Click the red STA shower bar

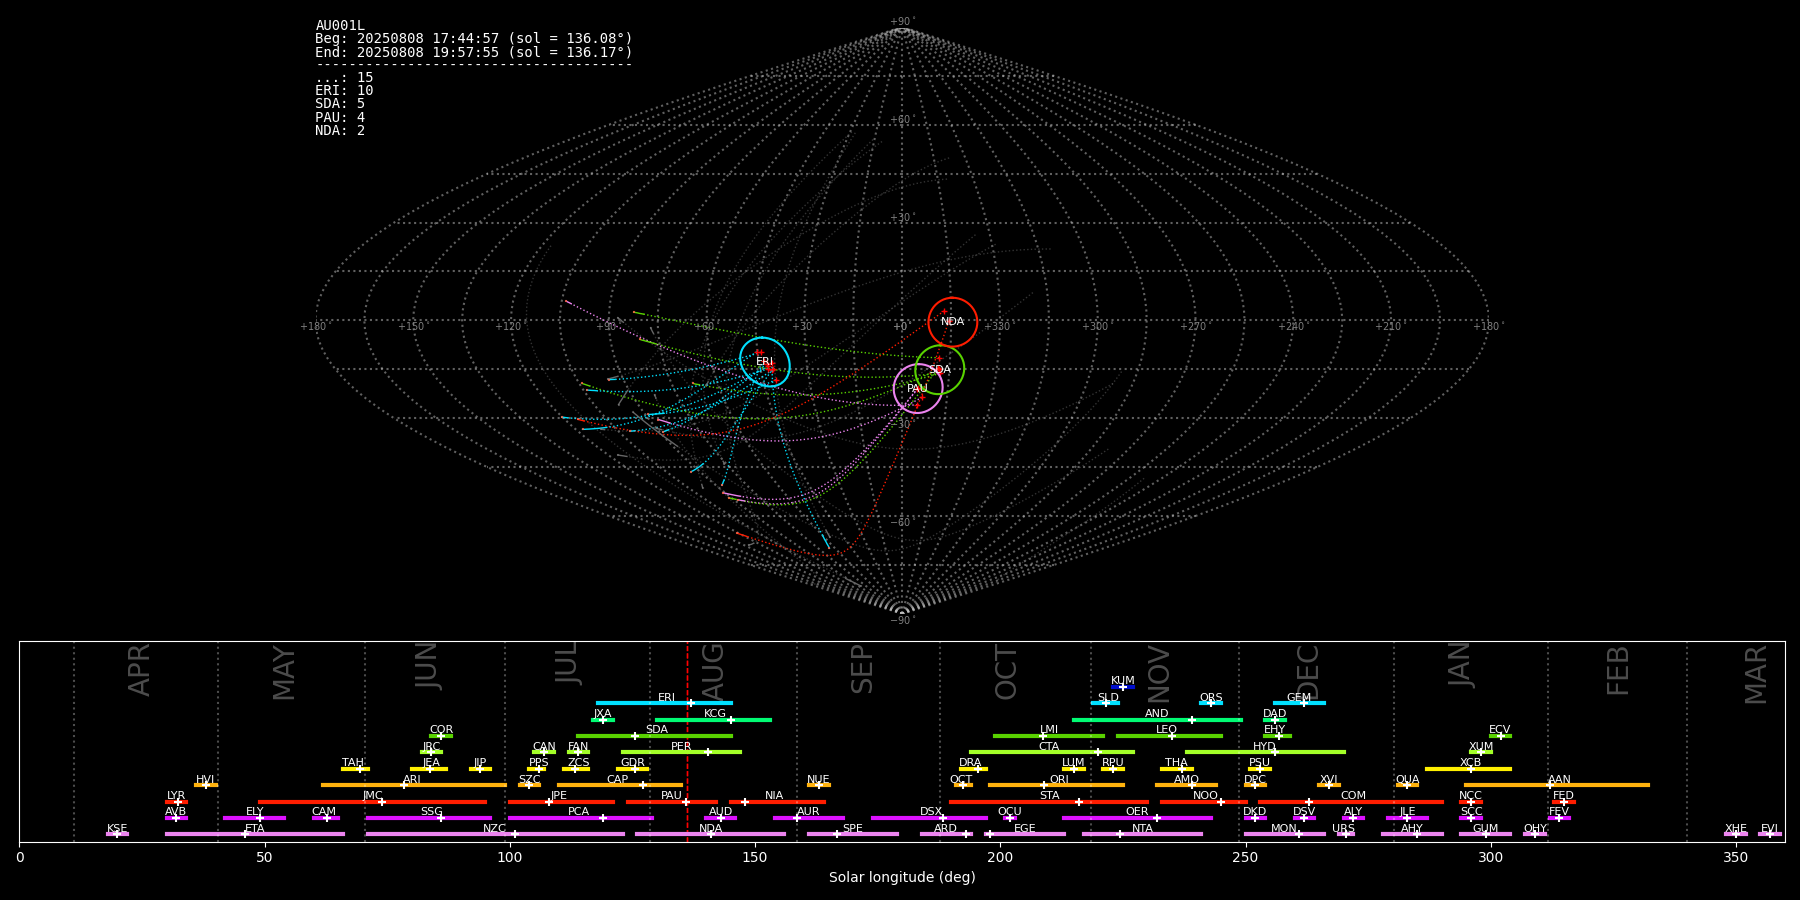tap(1049, 802)
